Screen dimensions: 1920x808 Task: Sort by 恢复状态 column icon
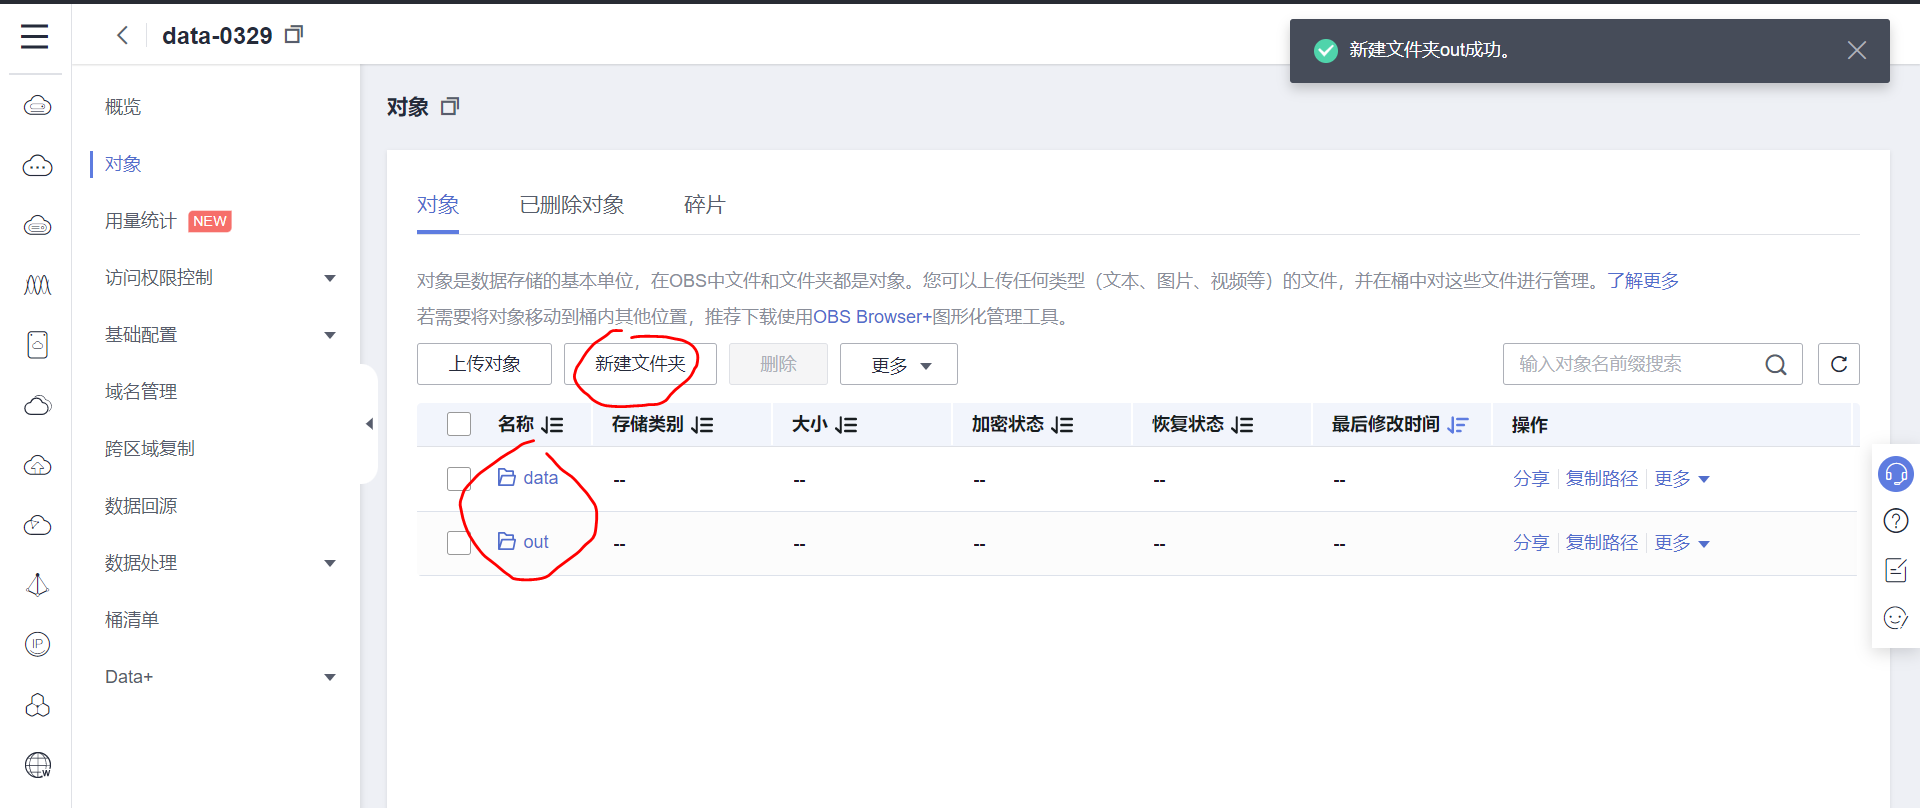click(x=1243, y=425)
